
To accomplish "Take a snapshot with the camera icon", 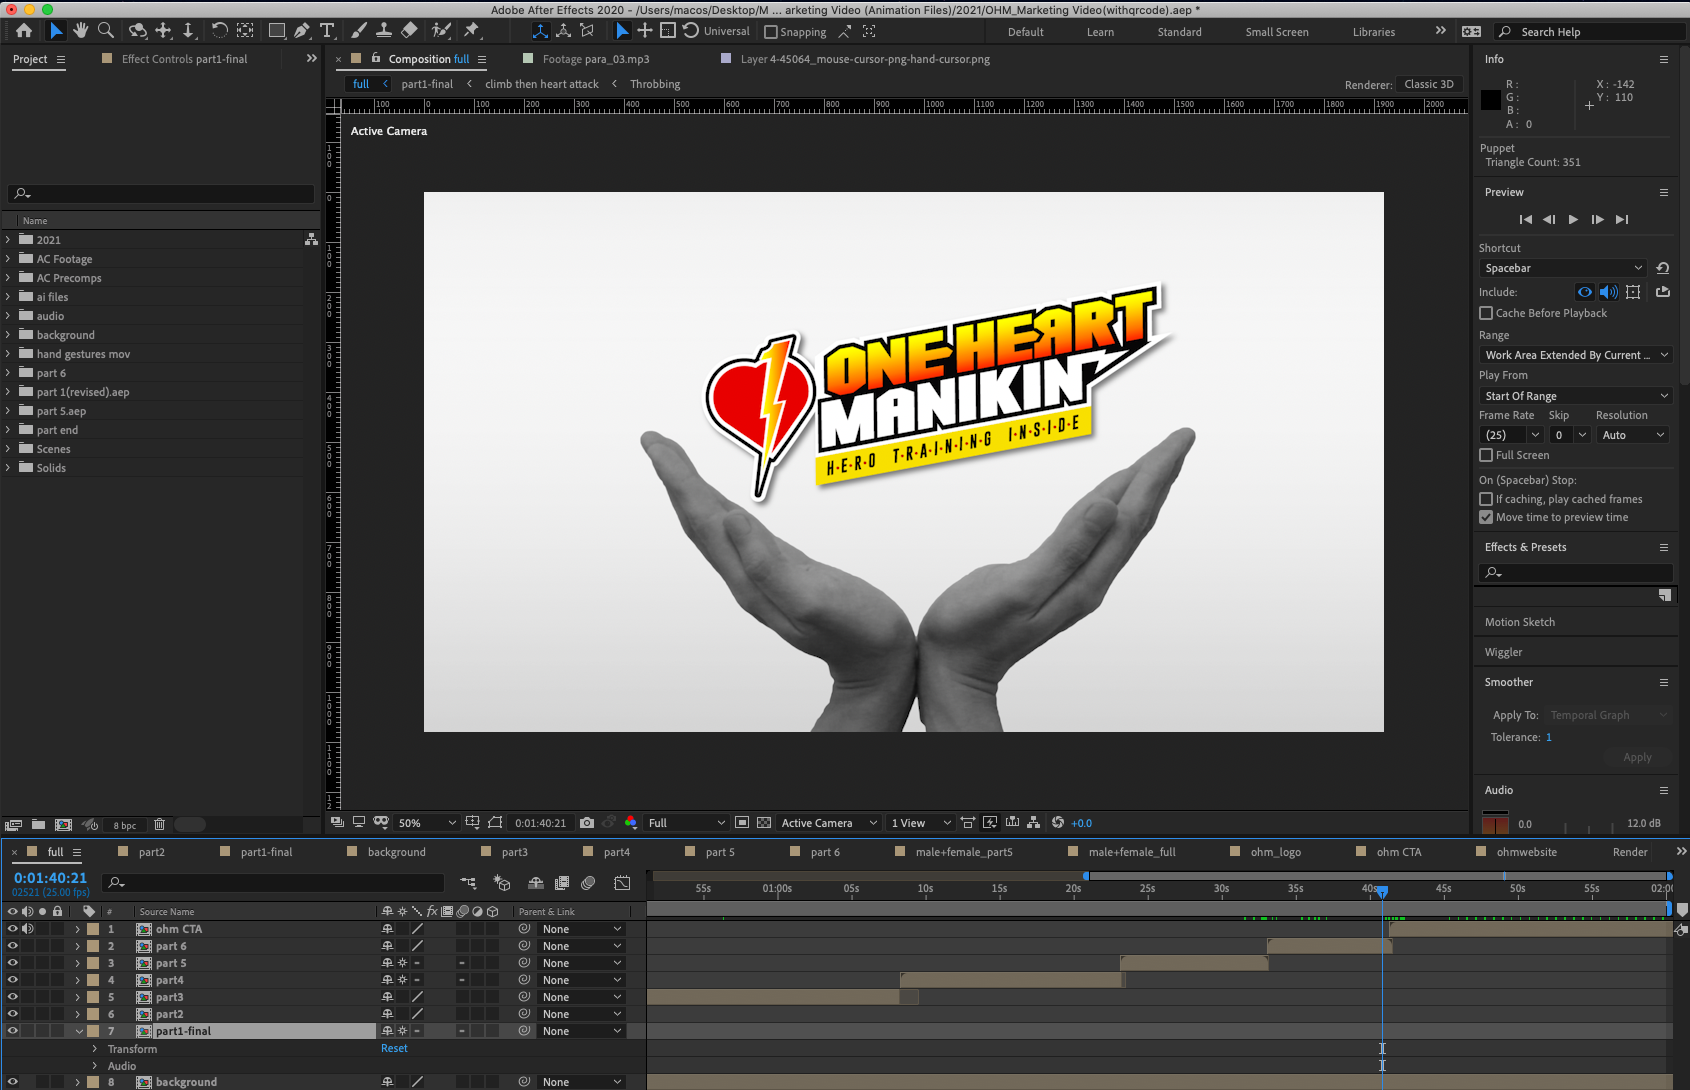I will 587,823.
